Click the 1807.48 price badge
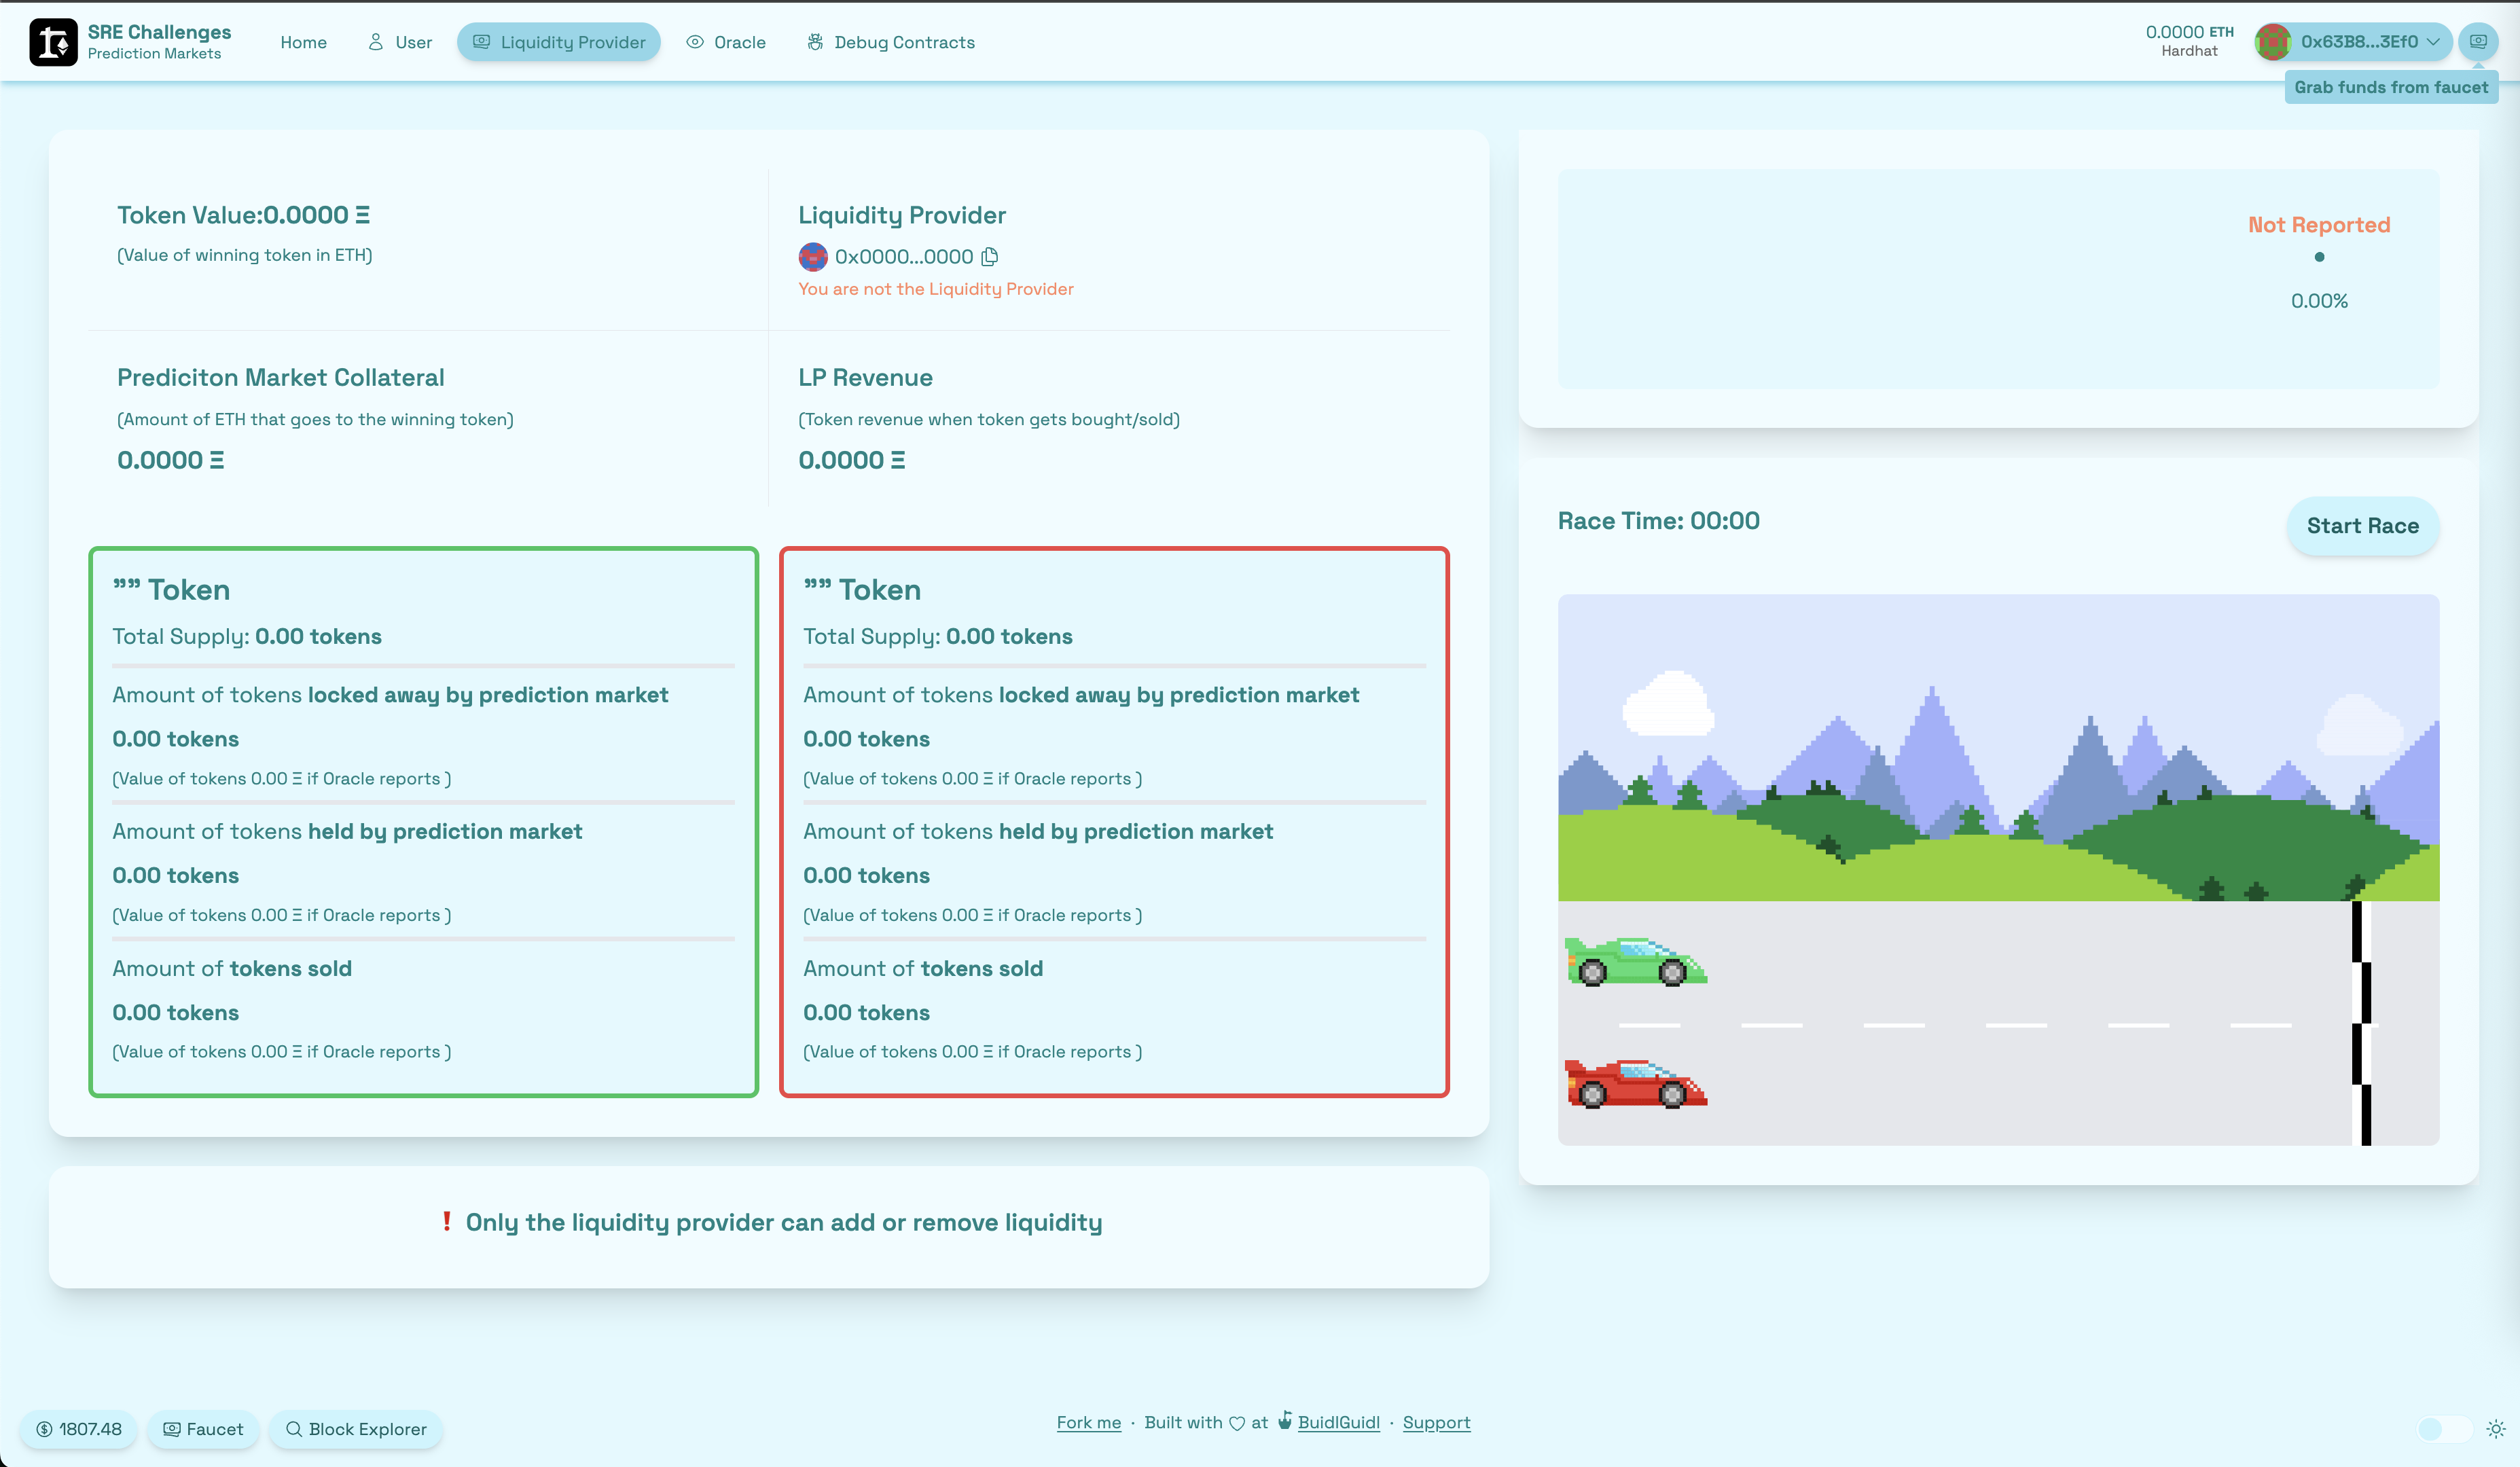This screenshot has width=2520, height=1467. (x=79, y=1429)
